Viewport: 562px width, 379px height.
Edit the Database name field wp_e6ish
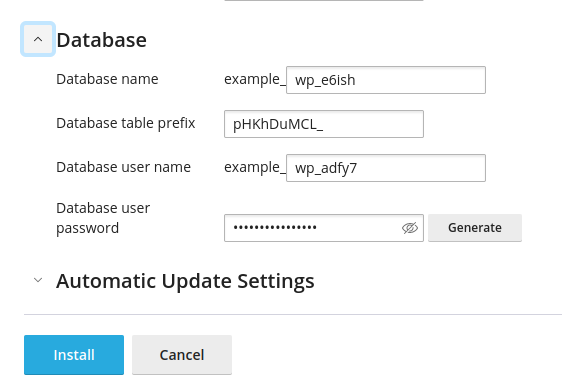click(x=386, y=80)
